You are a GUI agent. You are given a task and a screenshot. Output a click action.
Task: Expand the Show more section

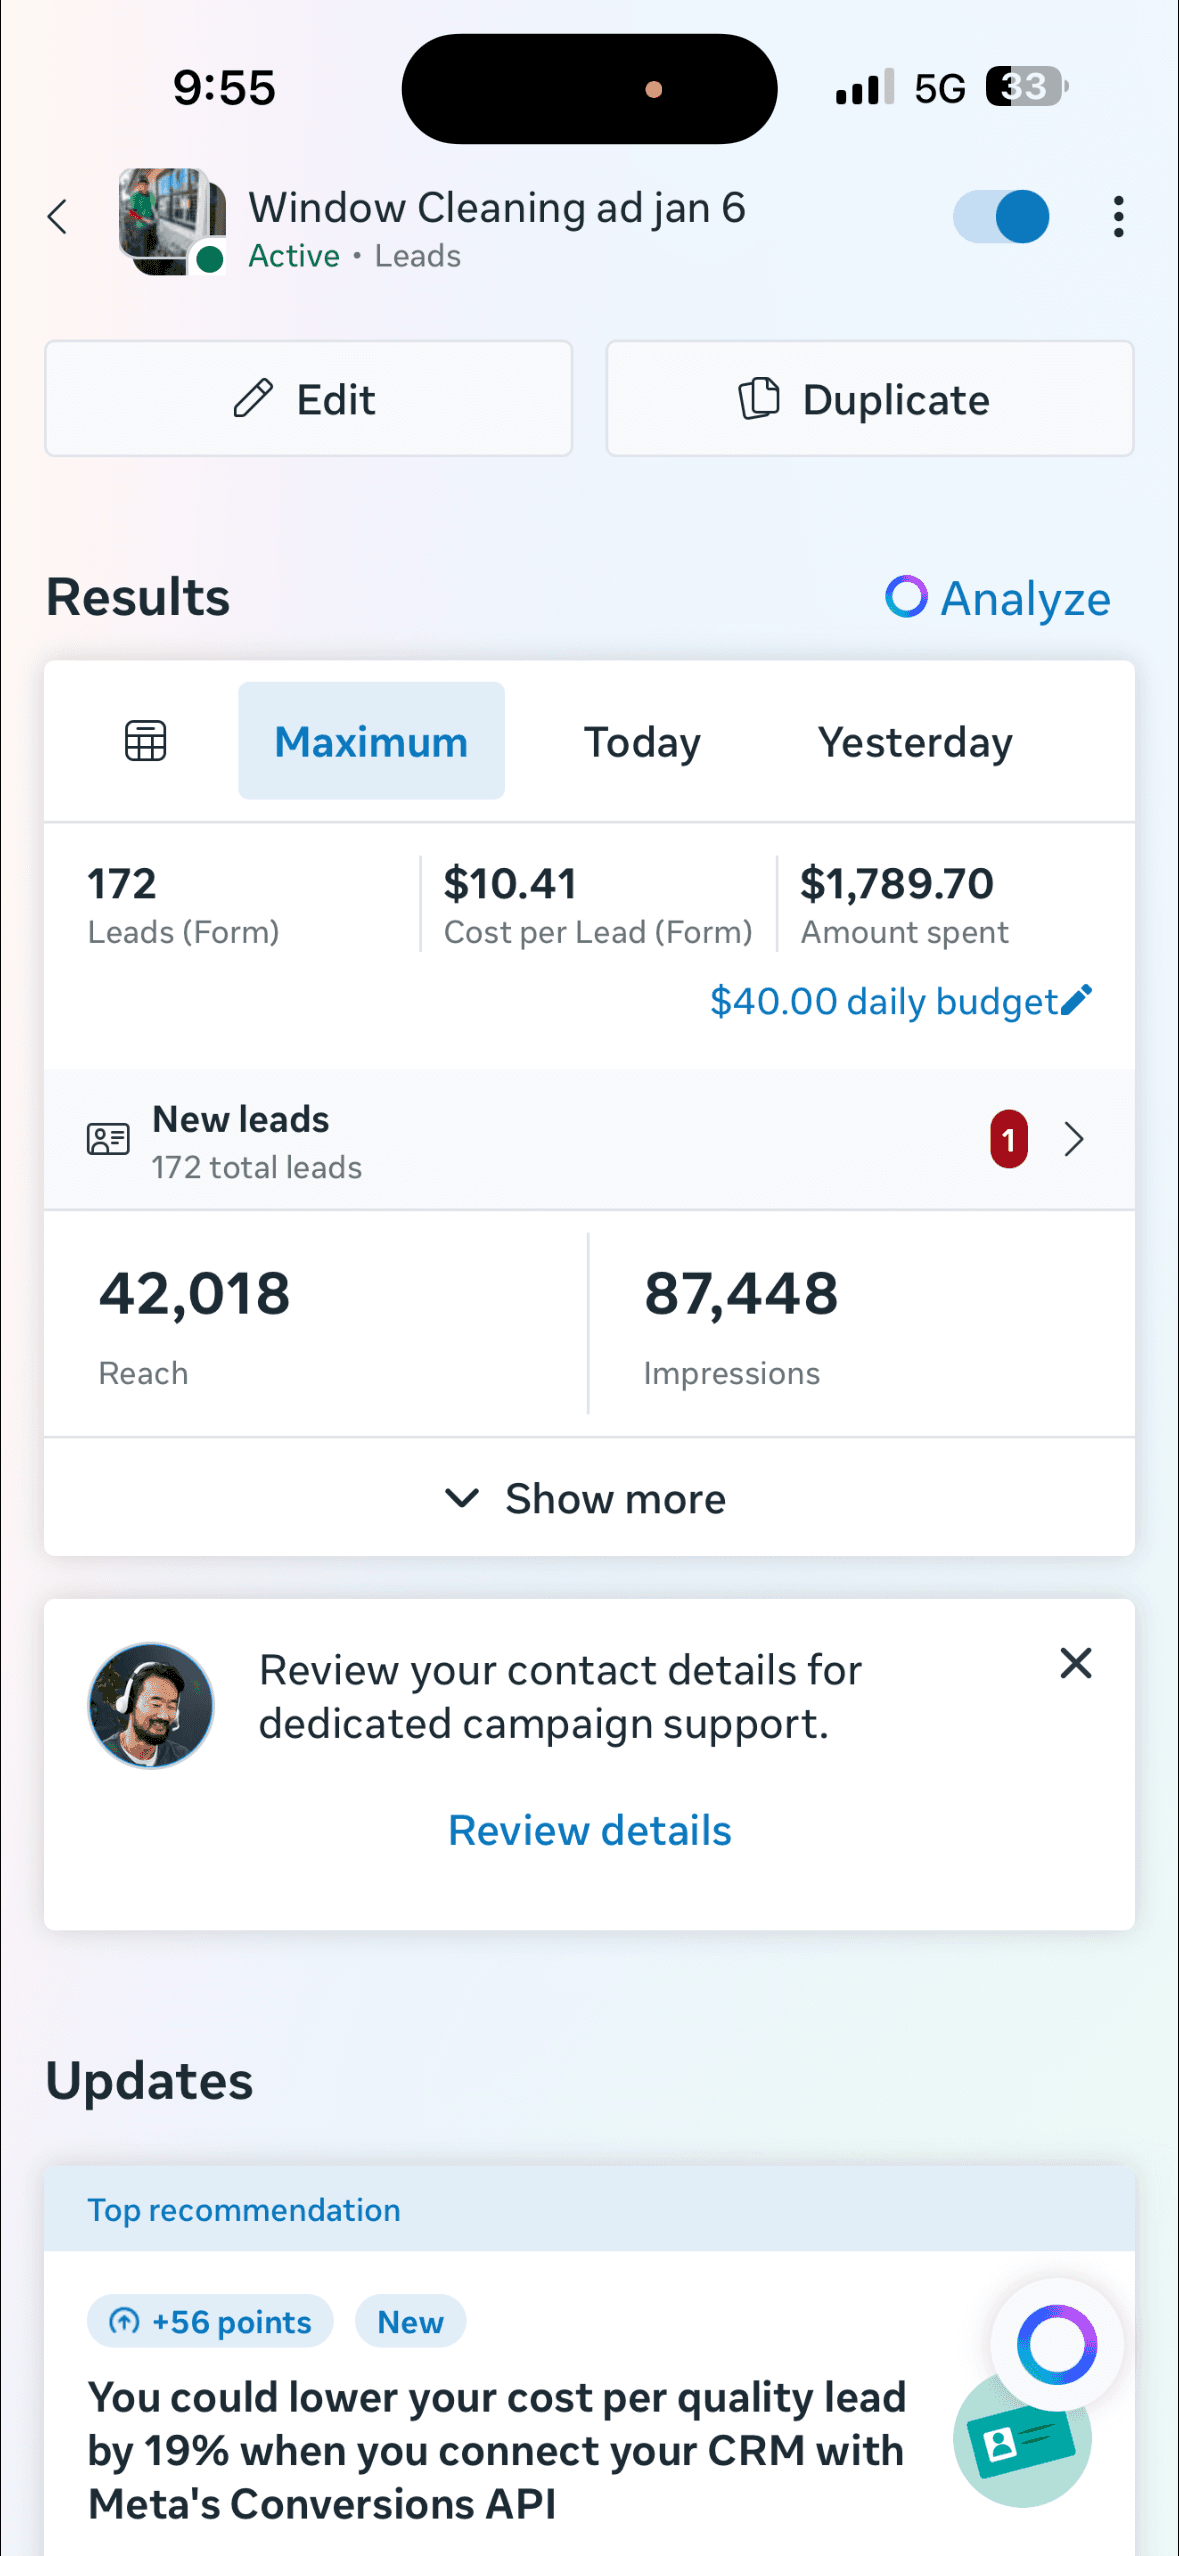(589, 1498)
